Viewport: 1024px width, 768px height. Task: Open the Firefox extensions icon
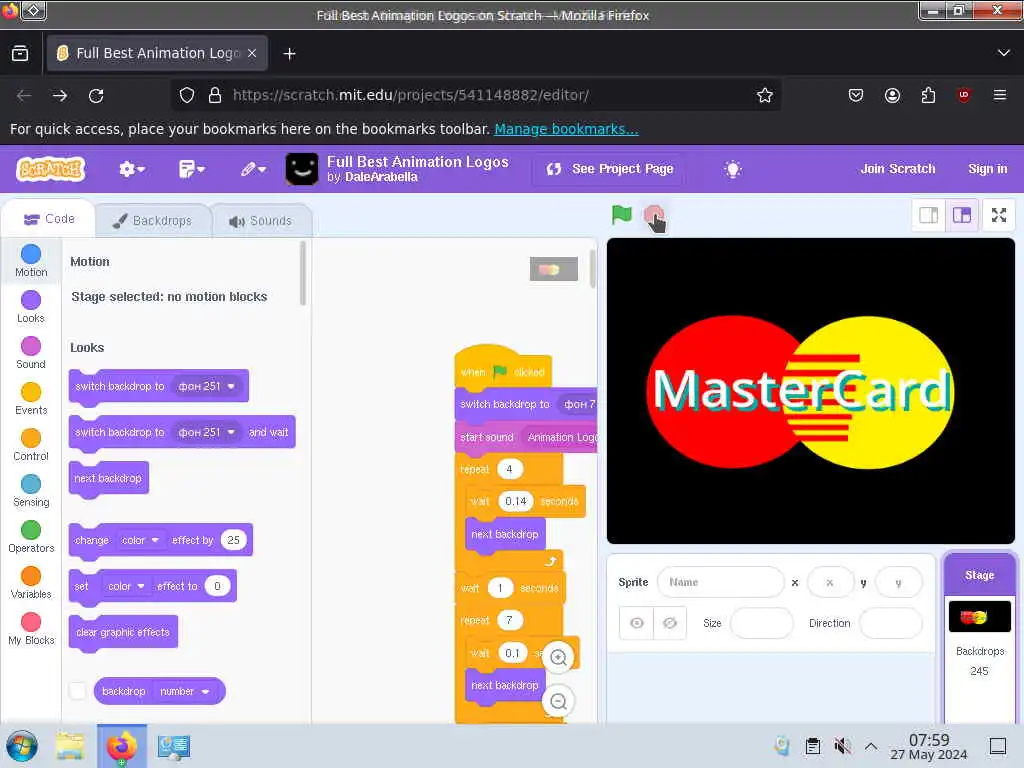pos(927,95)
